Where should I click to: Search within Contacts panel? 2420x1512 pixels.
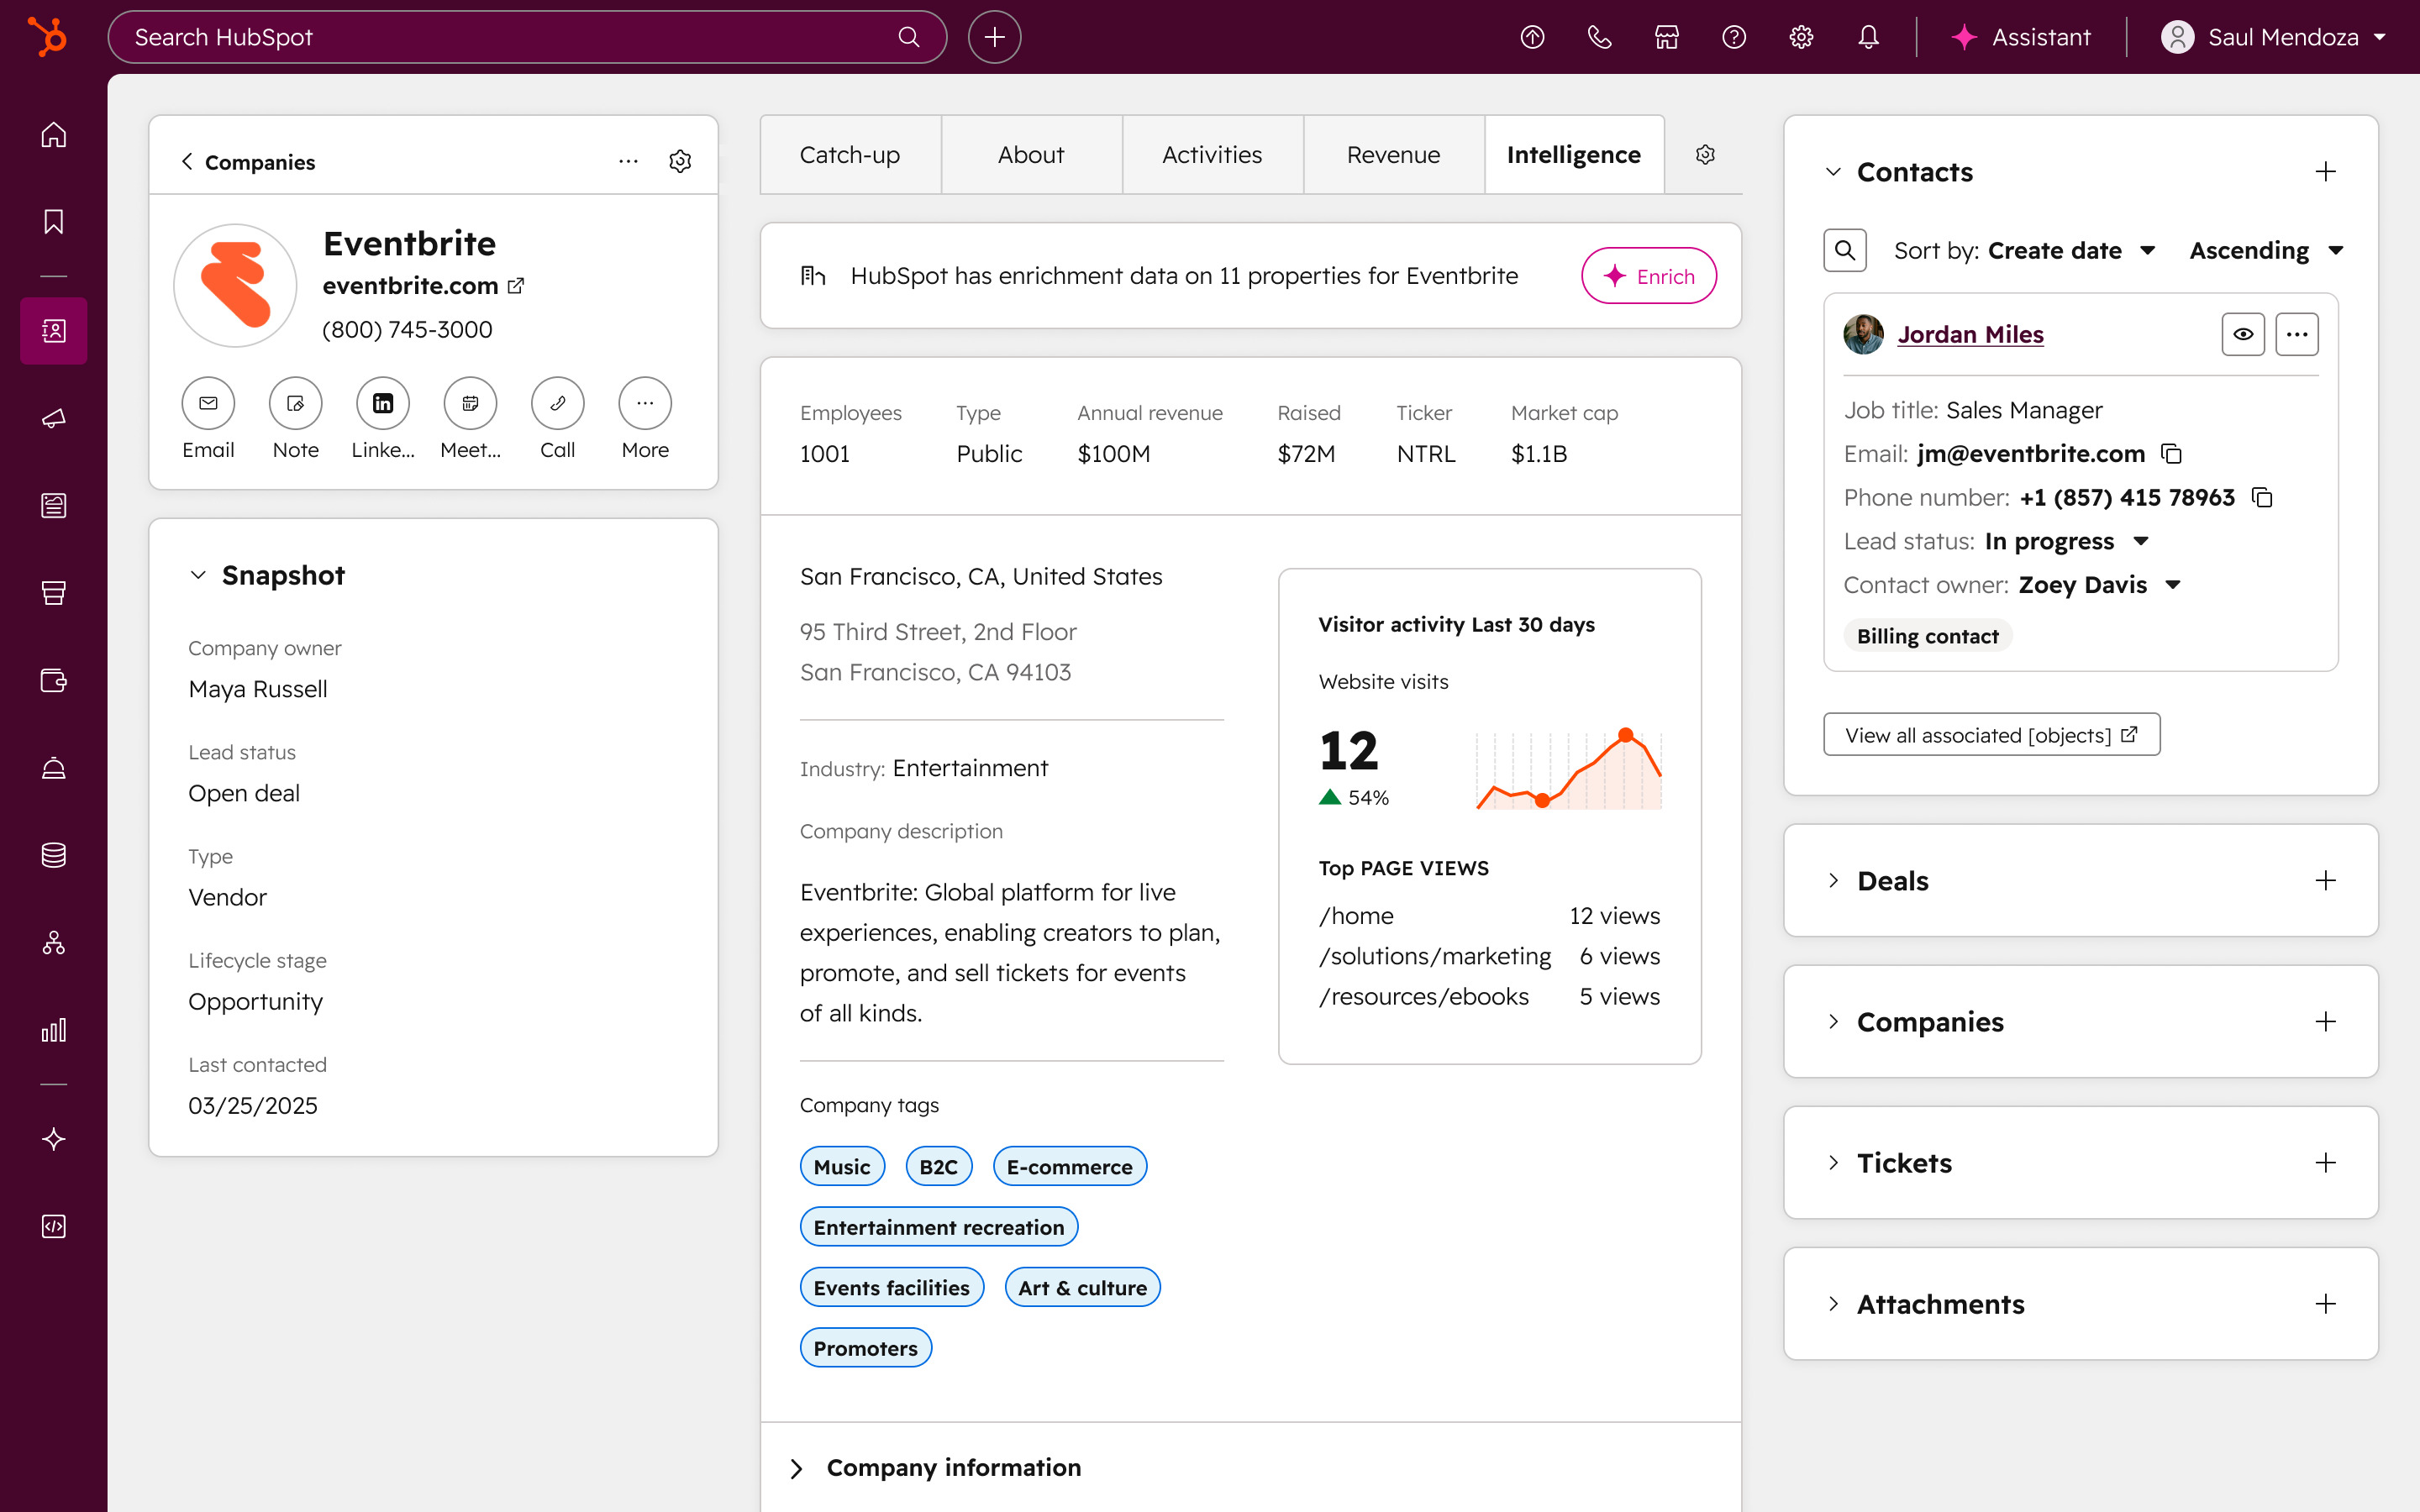[1845, 250]
